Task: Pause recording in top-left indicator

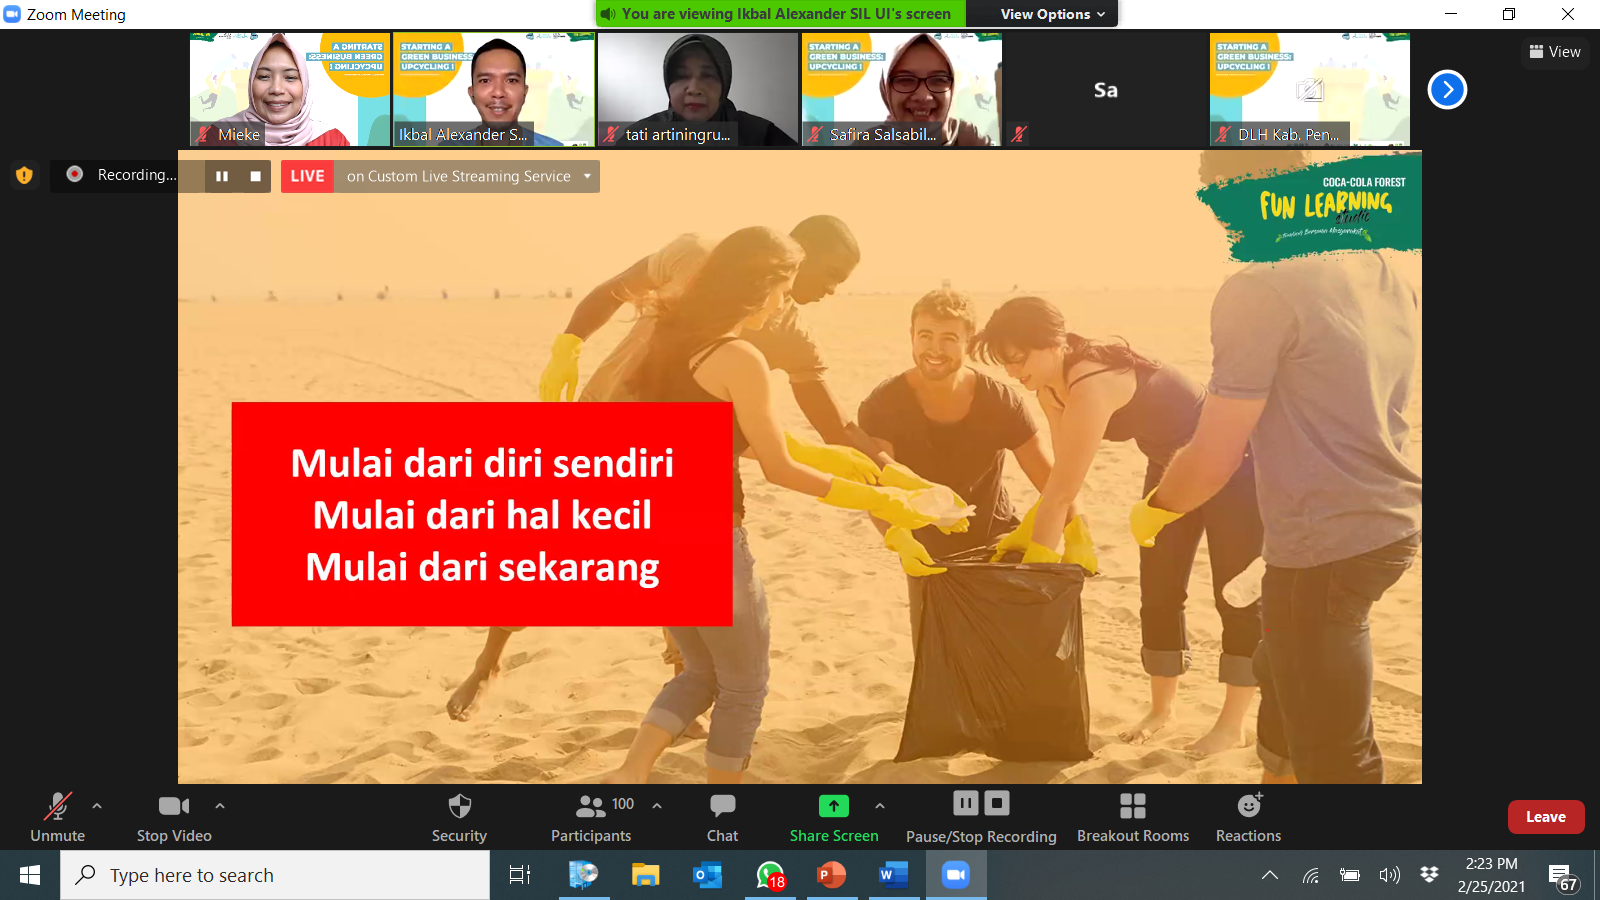Action: (x=222, y=176)
